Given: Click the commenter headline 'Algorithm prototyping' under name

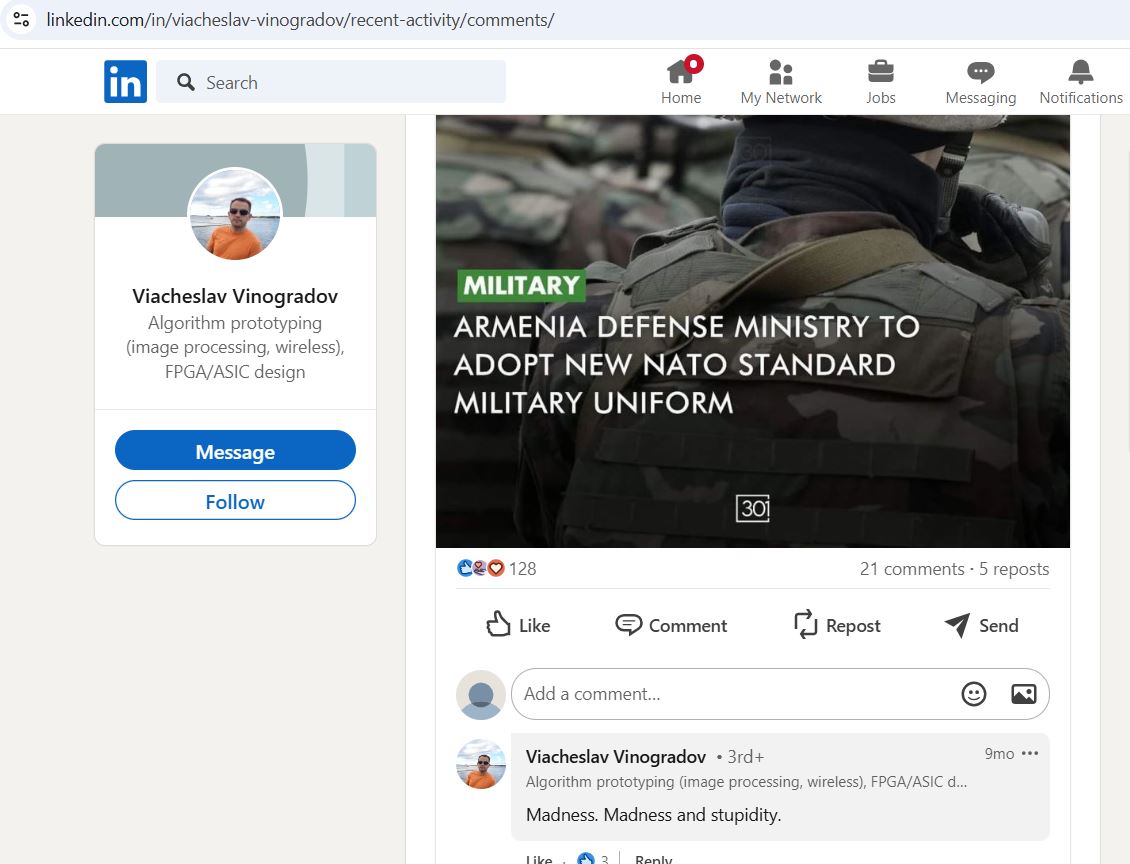Looking at the screenshot, I should 746,782.
